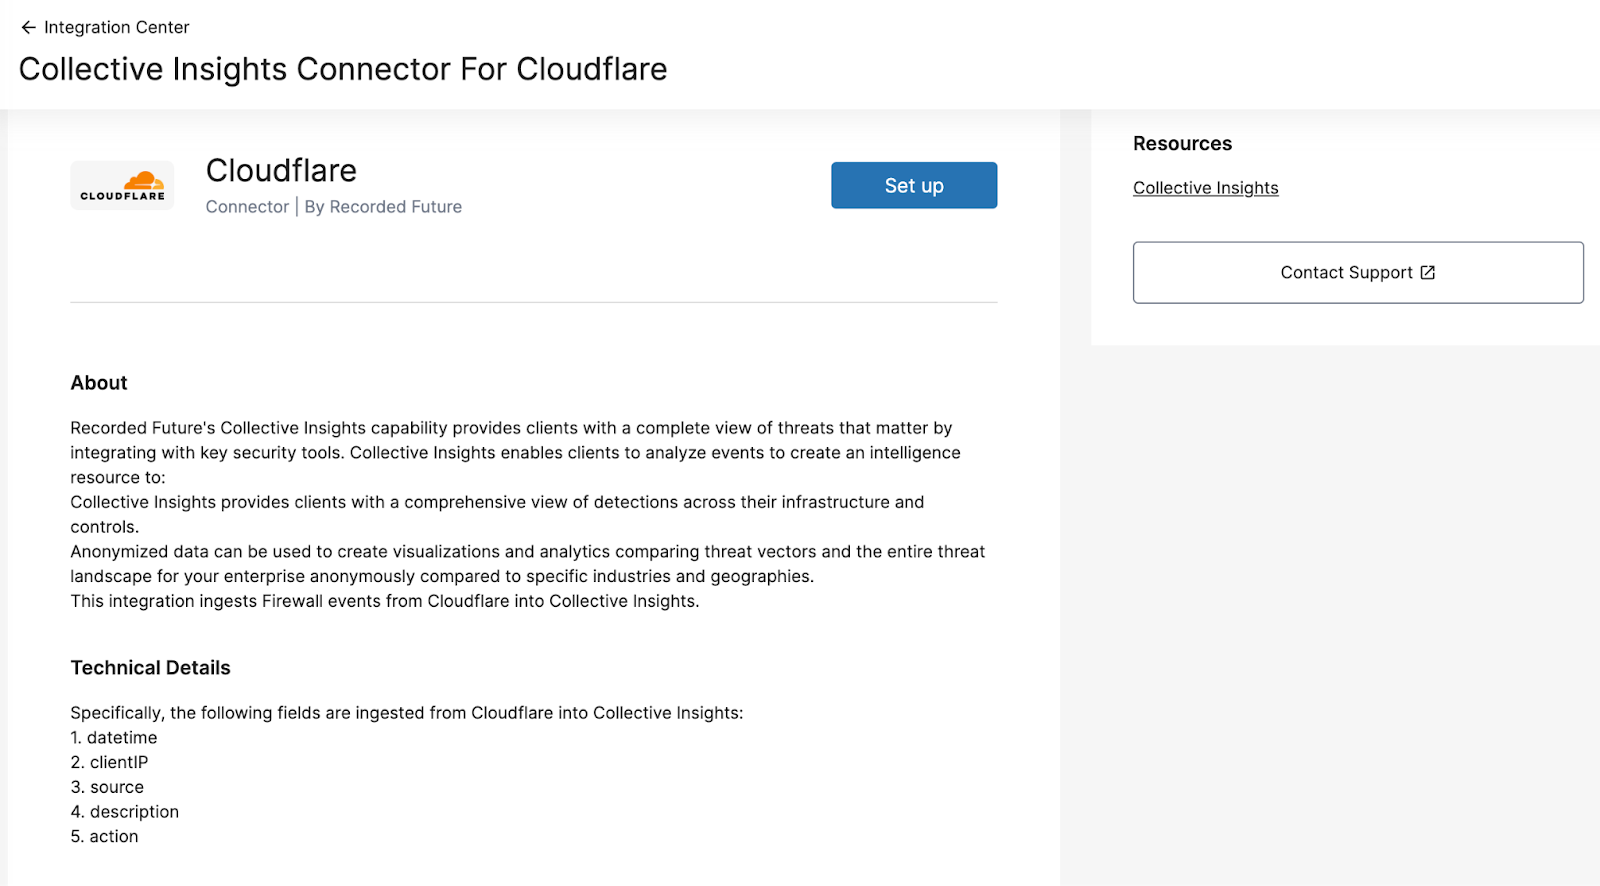Click the sentence about ingesting Firewall events

tap(384, 601)
